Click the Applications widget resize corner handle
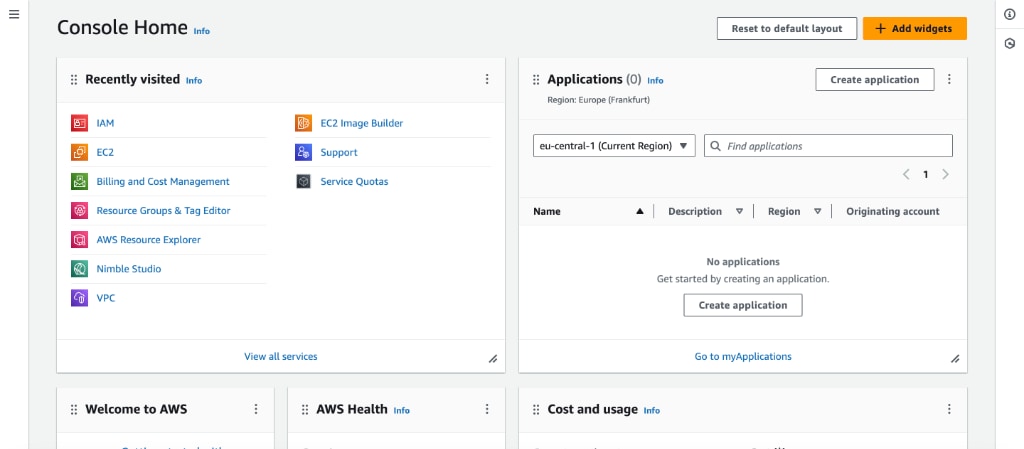The image size is (1024, 449). point(955,358)
